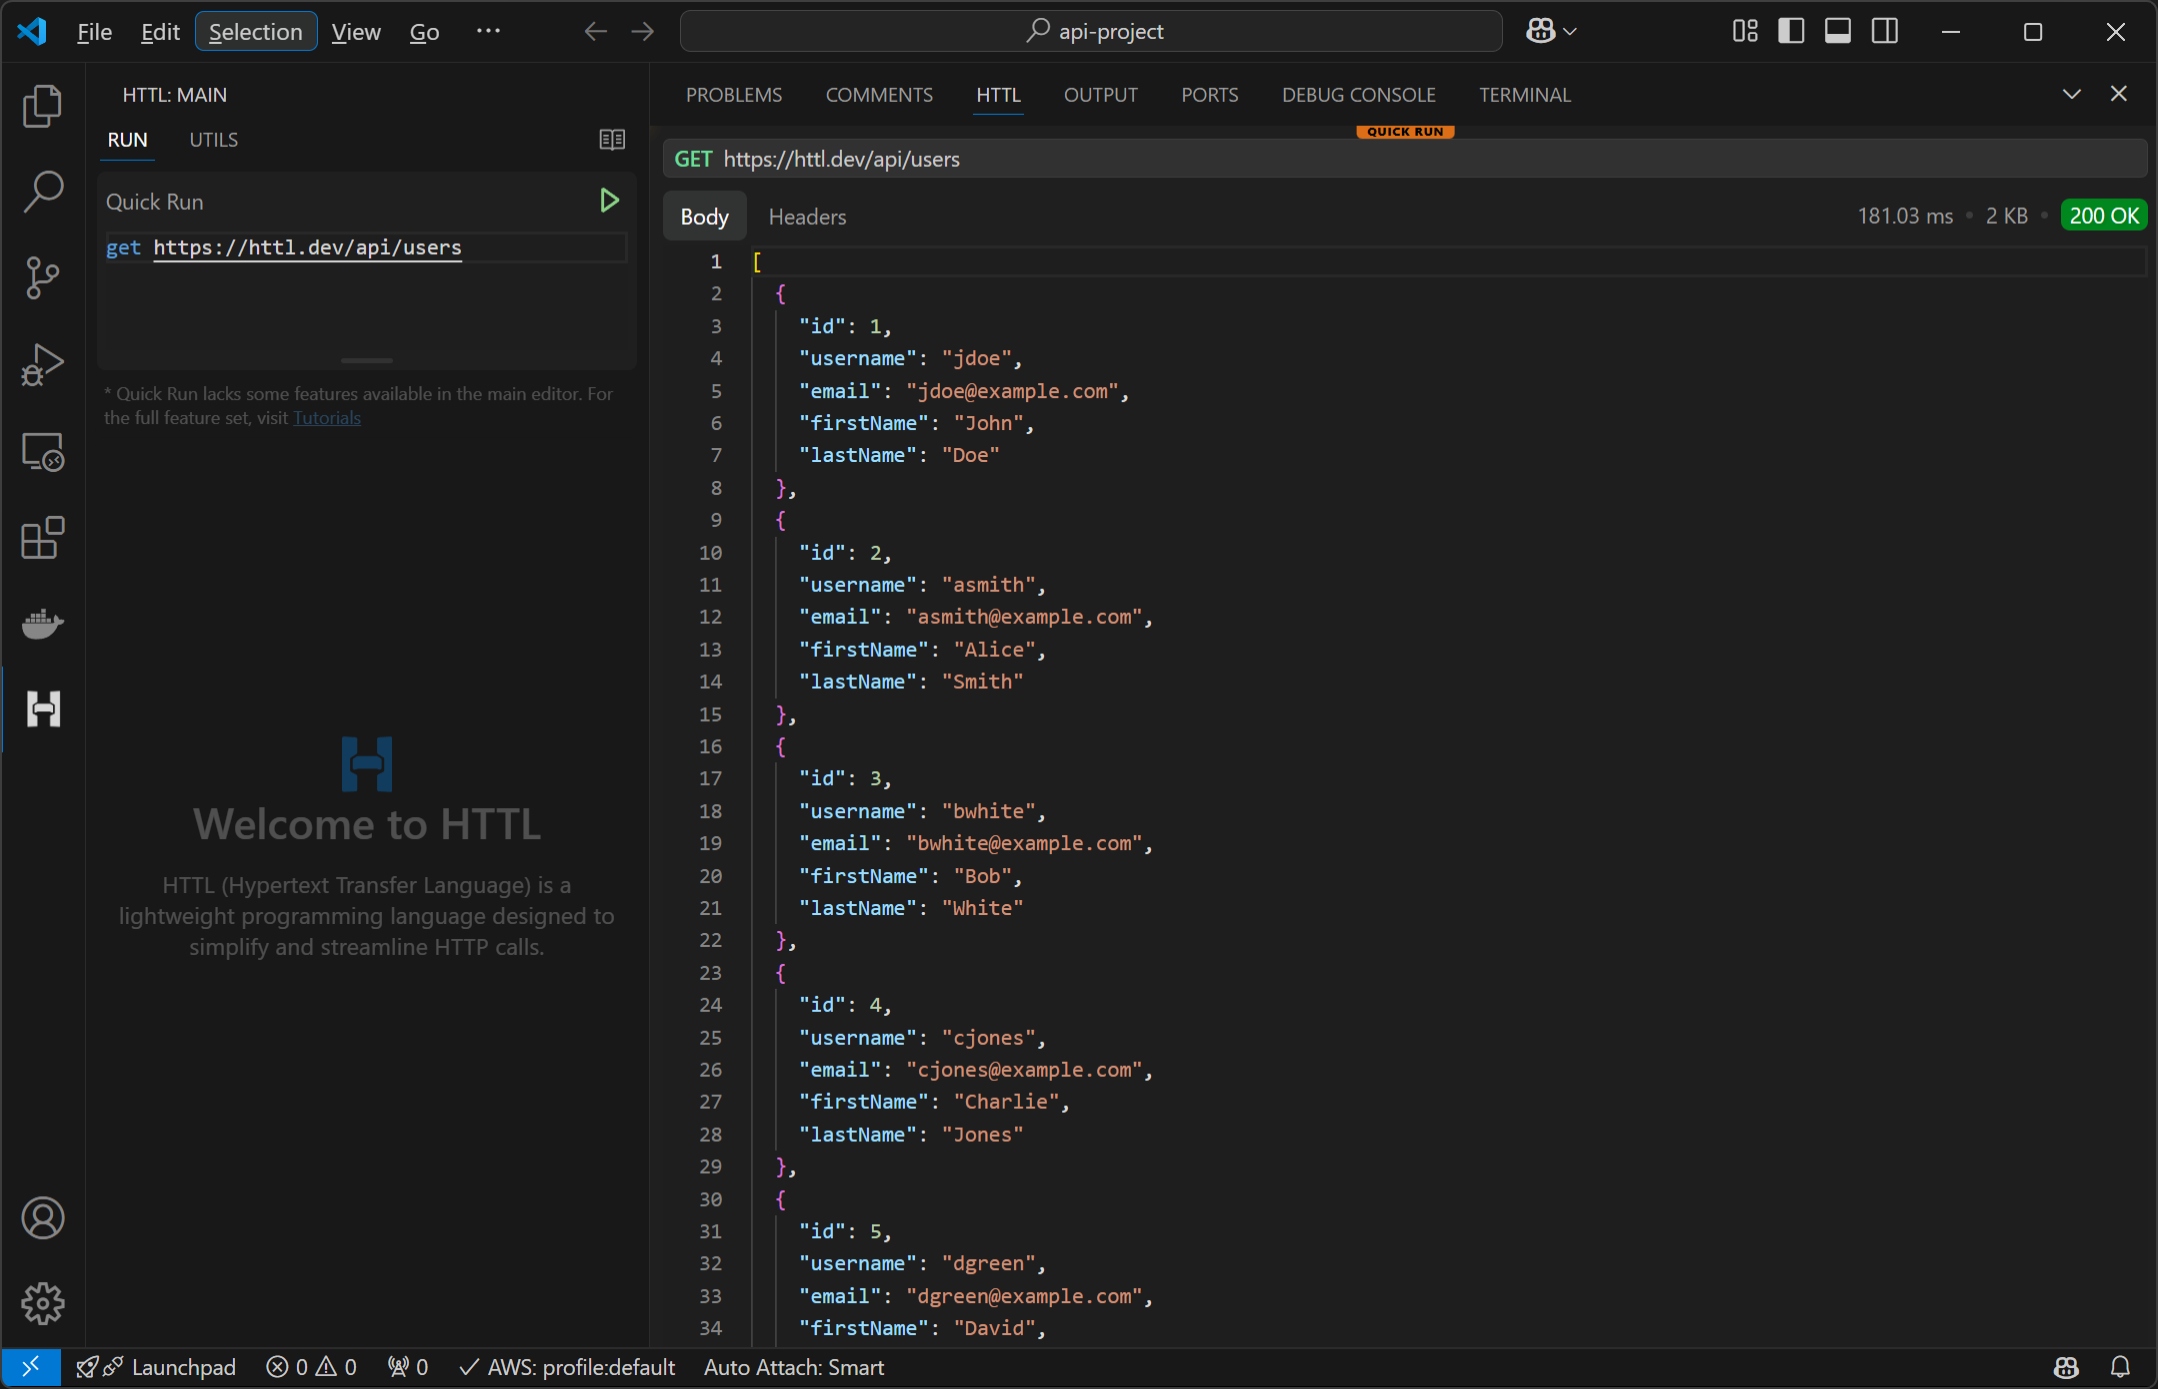Open the tutorials book icon in HTTL panel

coord(612,139)
